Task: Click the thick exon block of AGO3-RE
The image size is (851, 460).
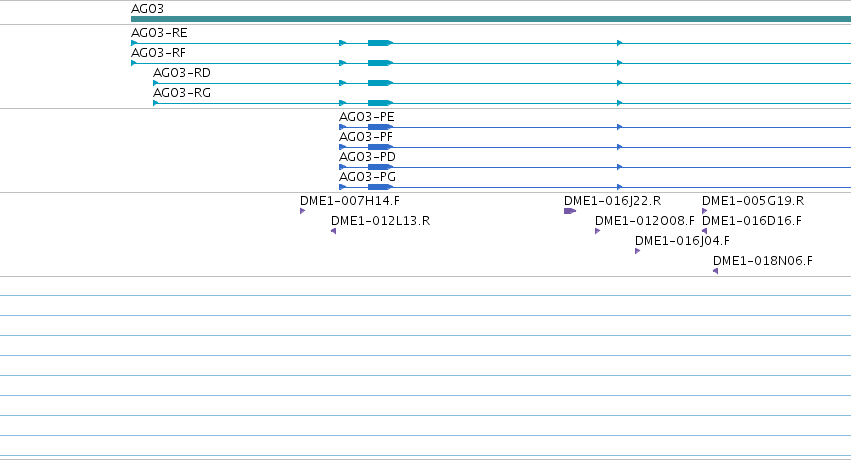Action: 380,43
